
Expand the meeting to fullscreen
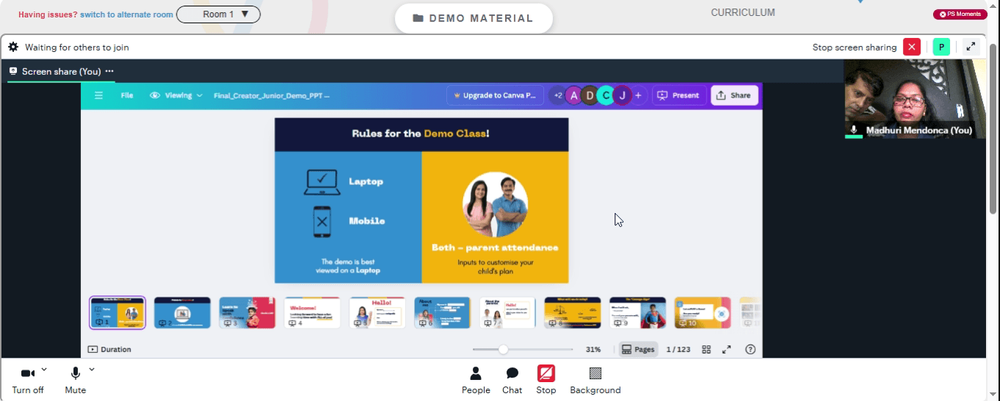pyautogui.click(x=970, y=47)
